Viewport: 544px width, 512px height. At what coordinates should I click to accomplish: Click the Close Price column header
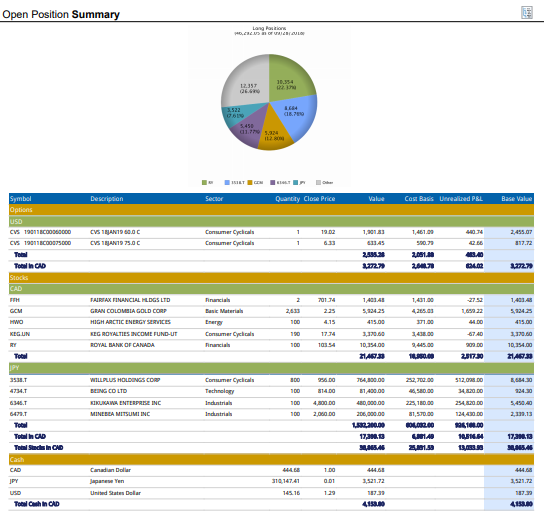coord(319,199)
